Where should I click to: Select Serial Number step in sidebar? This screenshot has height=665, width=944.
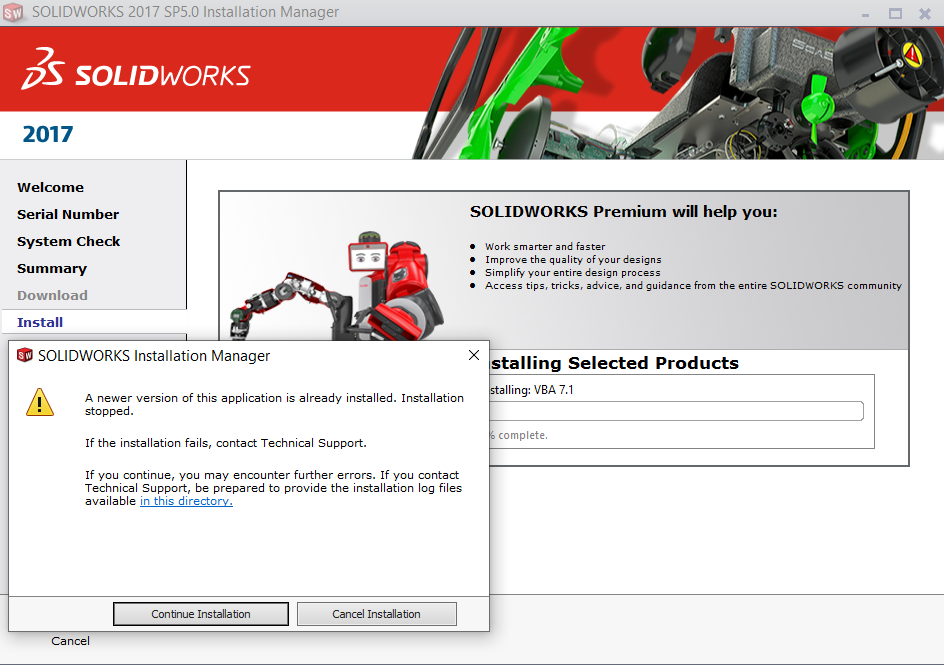coord(68,214)
